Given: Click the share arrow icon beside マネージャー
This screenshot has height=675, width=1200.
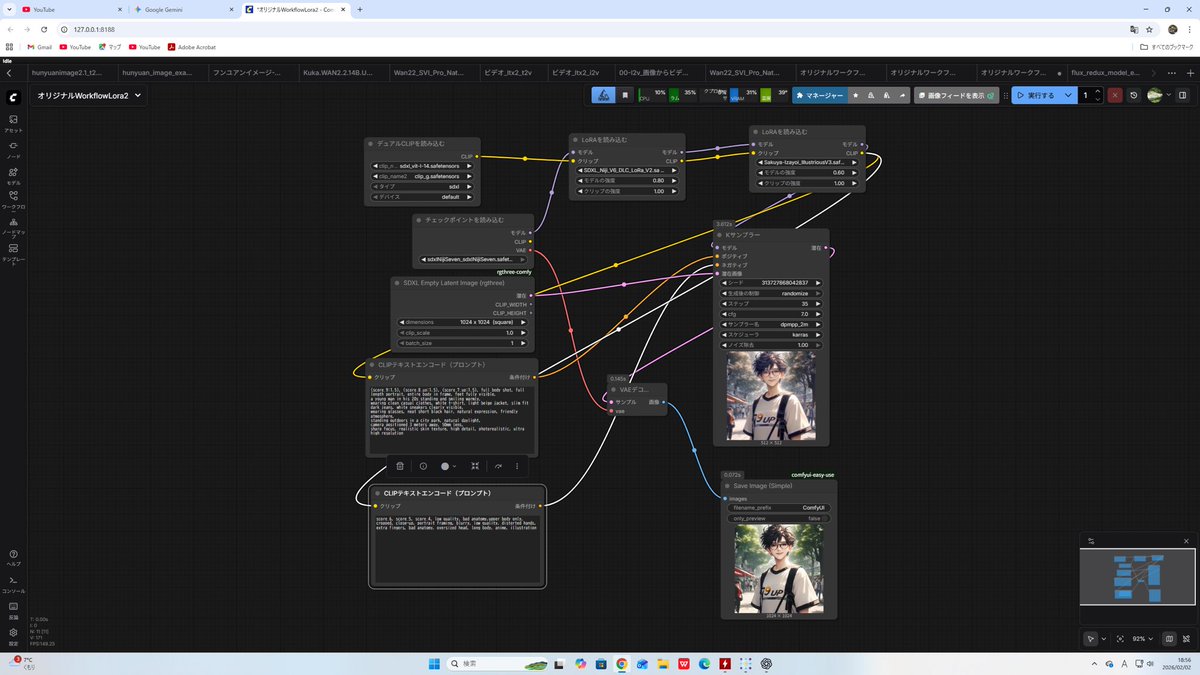Looking at the screenshot, I should (903, 95).
